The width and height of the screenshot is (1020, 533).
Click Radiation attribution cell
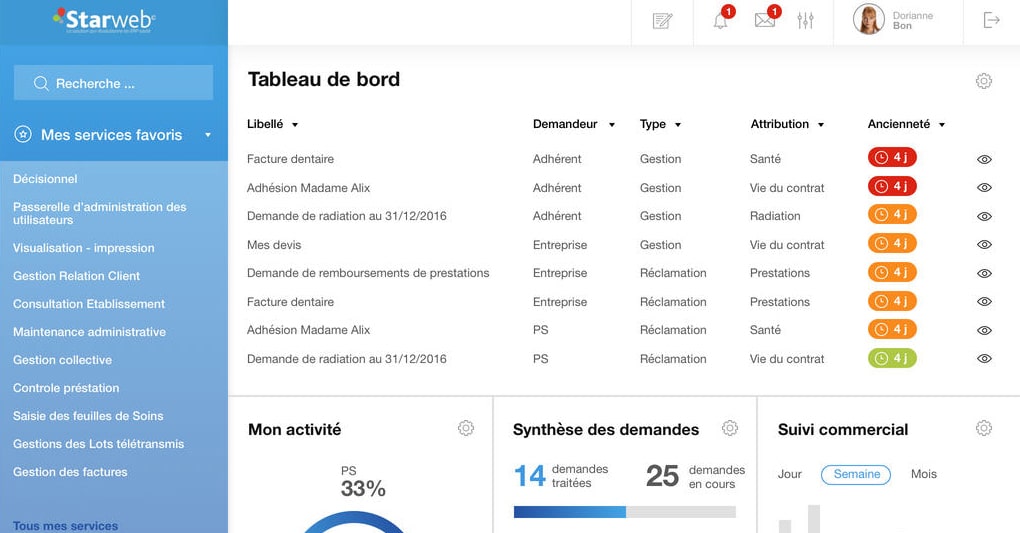(775, 216)
